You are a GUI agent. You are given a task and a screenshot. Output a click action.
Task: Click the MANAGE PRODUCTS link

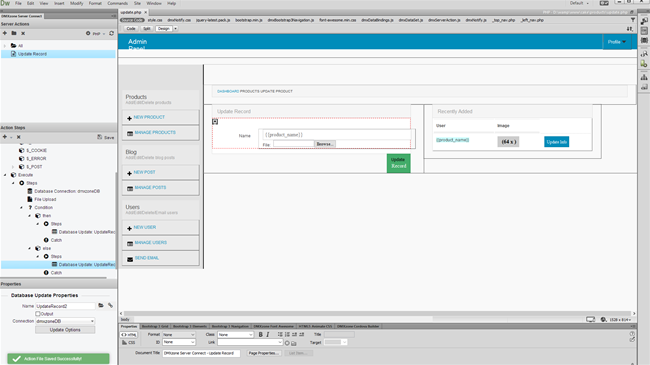155,133
